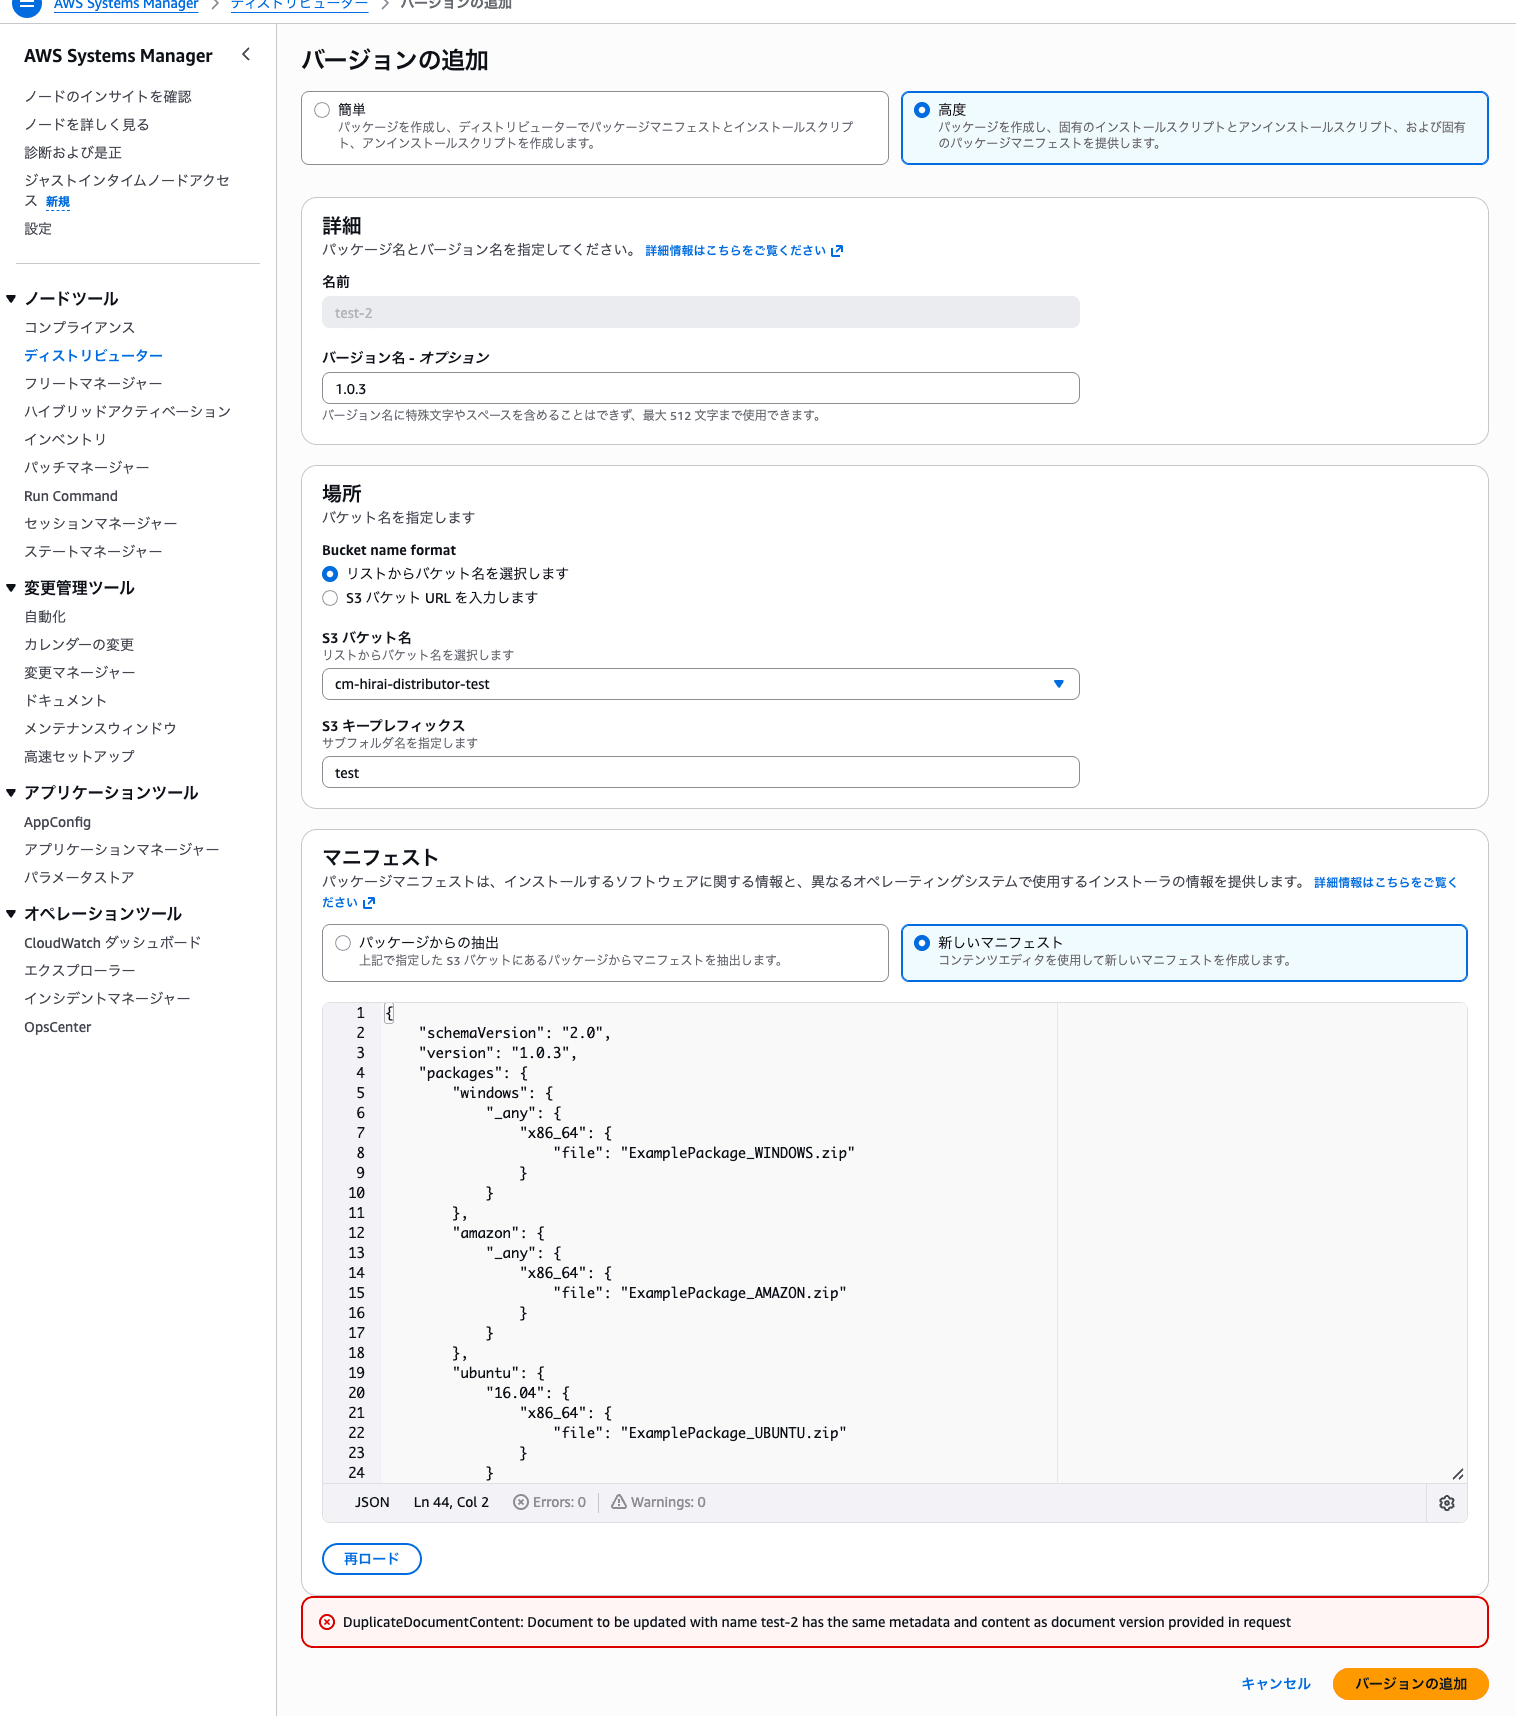This screenshot has height=1716, width=1516.
Task: Open エクスプローラー in sidebar
Action: pyautogui.click(x=80, y=971)
